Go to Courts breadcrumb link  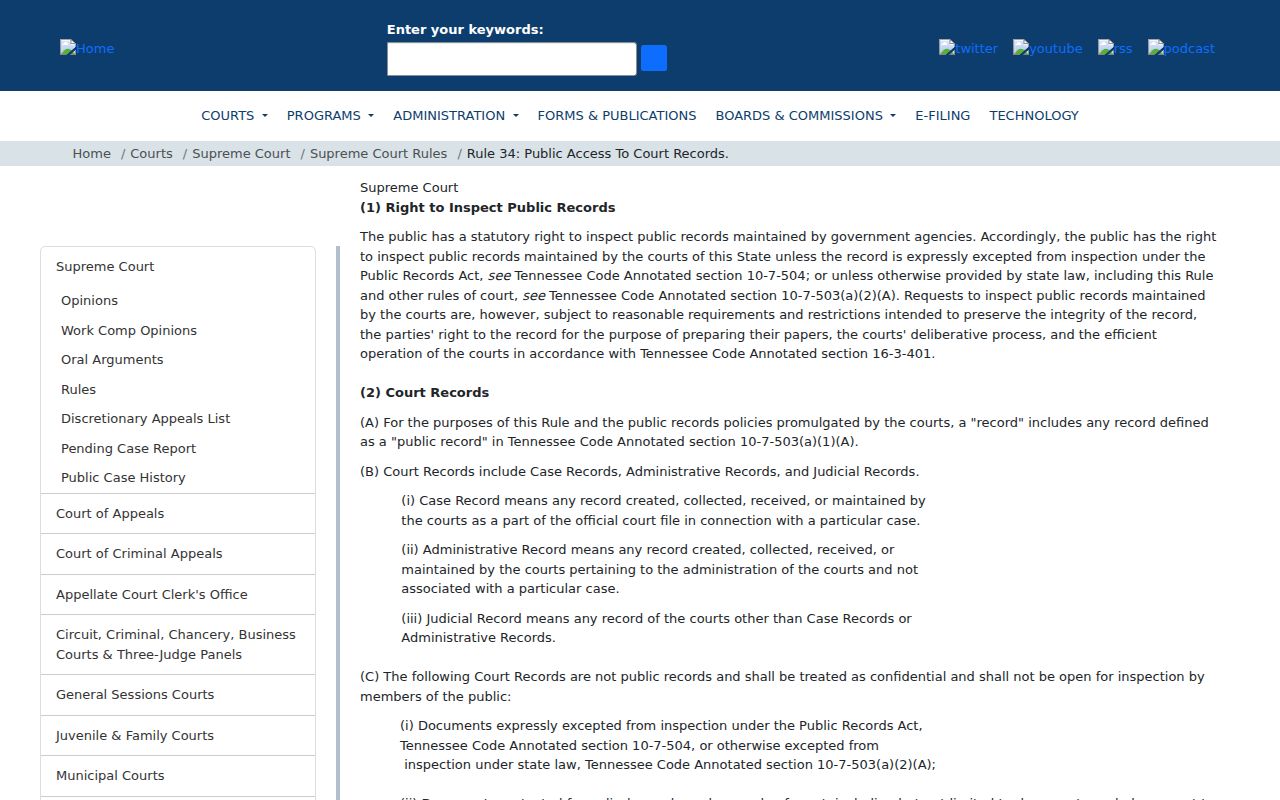coord(151,153)
